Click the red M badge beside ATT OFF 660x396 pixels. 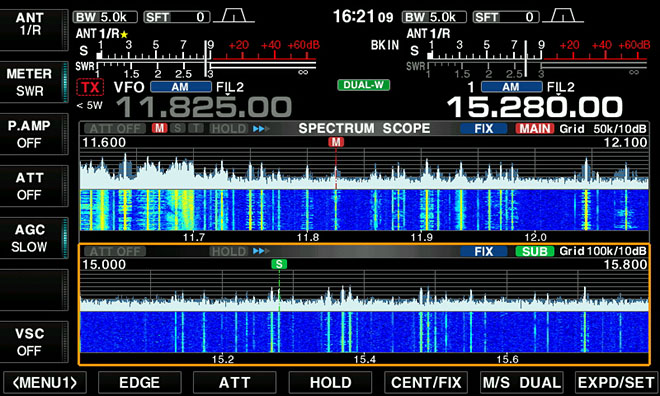(x=160, y=128)
